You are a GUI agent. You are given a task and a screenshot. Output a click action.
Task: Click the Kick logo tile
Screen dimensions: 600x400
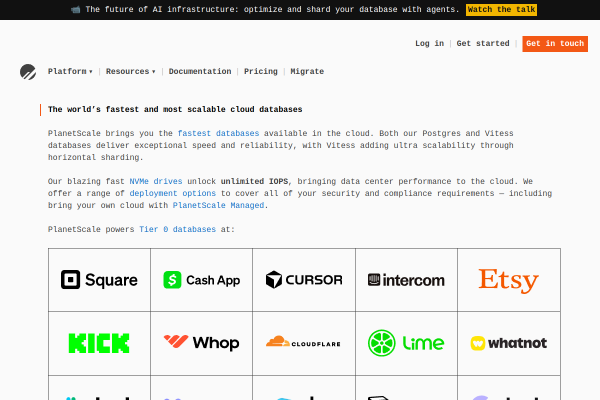99,343
